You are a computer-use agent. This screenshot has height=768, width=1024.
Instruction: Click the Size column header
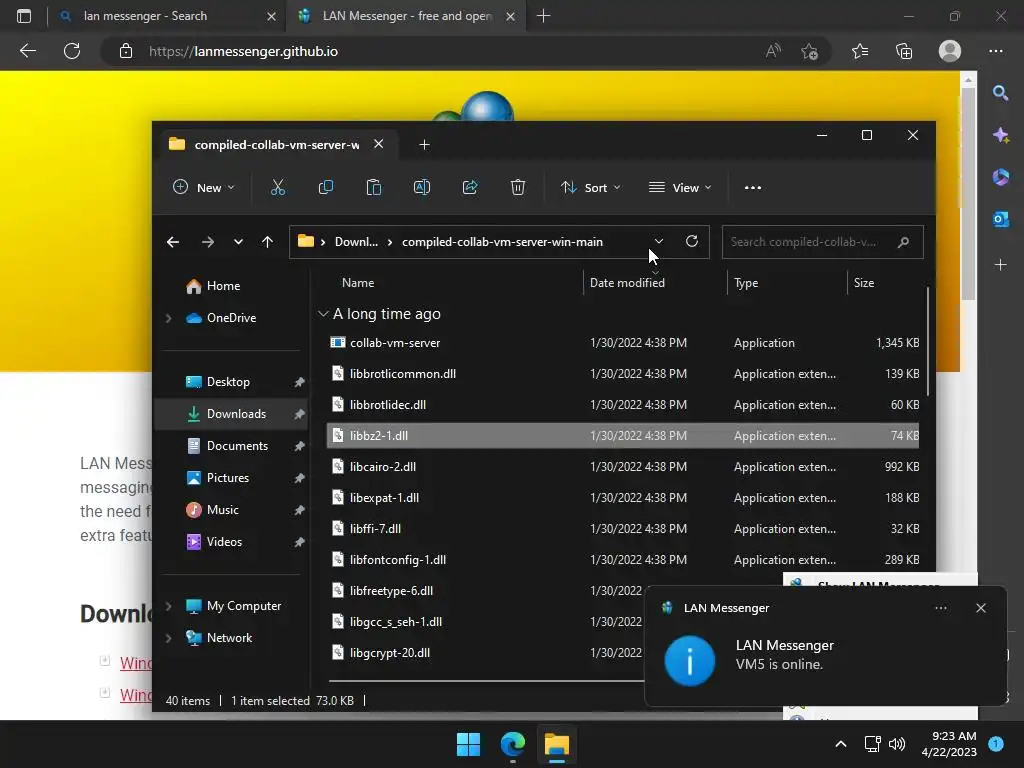(863, 283)
